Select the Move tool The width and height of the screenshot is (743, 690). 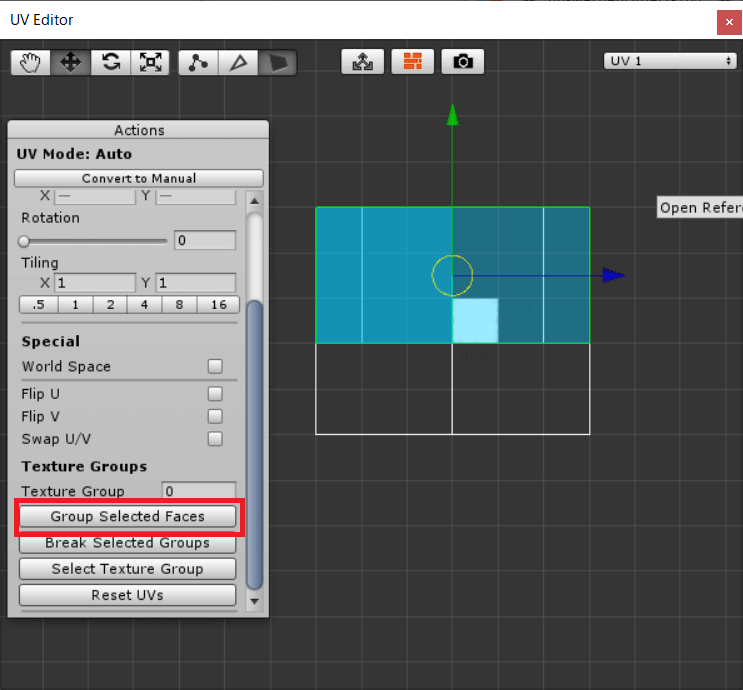point(70,63)
